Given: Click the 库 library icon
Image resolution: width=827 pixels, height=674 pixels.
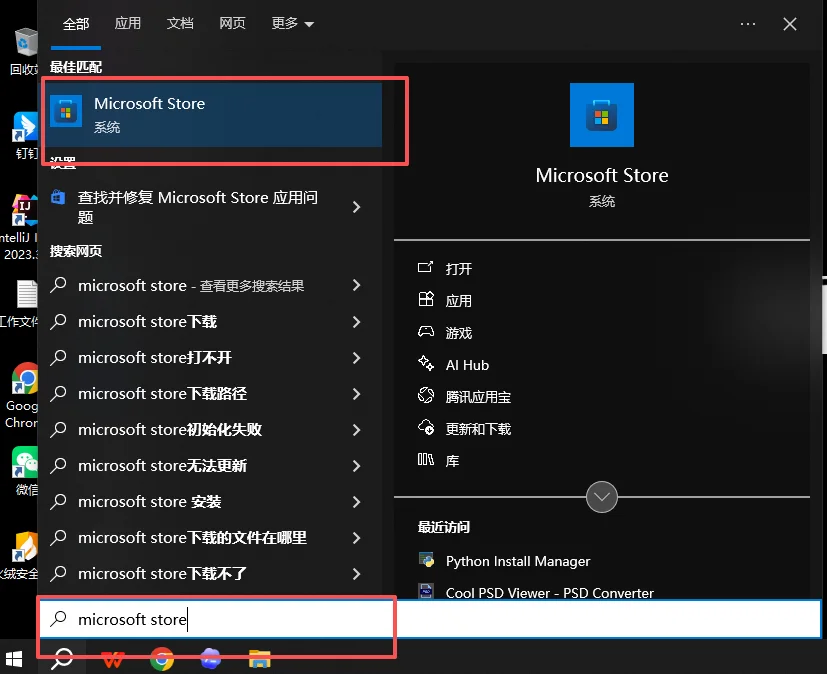Looking at the screenshot, I should point(426,459).
